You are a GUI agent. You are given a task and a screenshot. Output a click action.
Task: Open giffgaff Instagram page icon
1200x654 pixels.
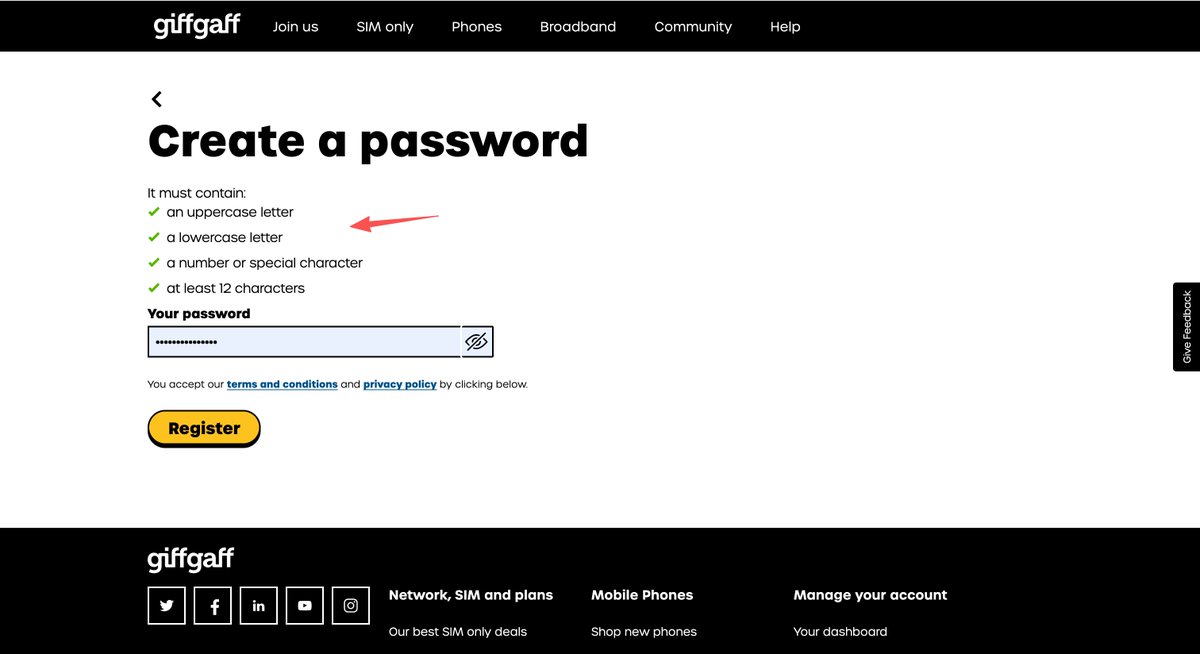point(351,605)
